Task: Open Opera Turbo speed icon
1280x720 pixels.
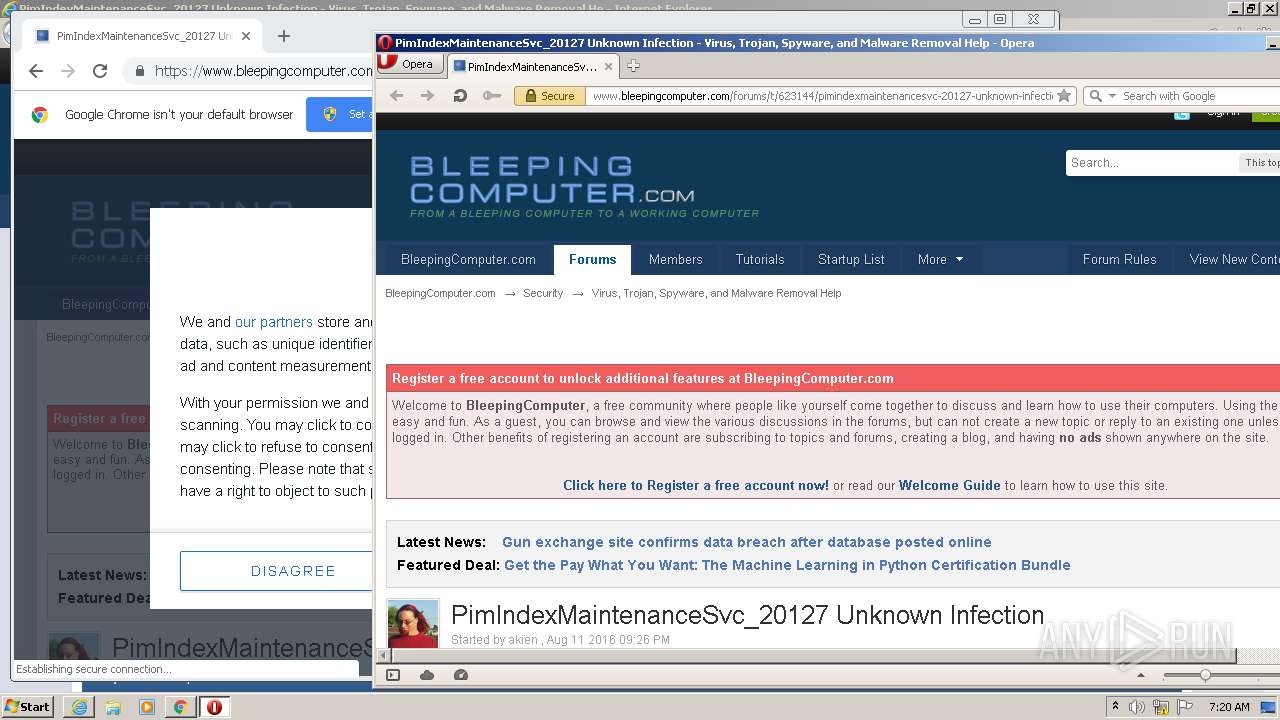Action: 461,675
